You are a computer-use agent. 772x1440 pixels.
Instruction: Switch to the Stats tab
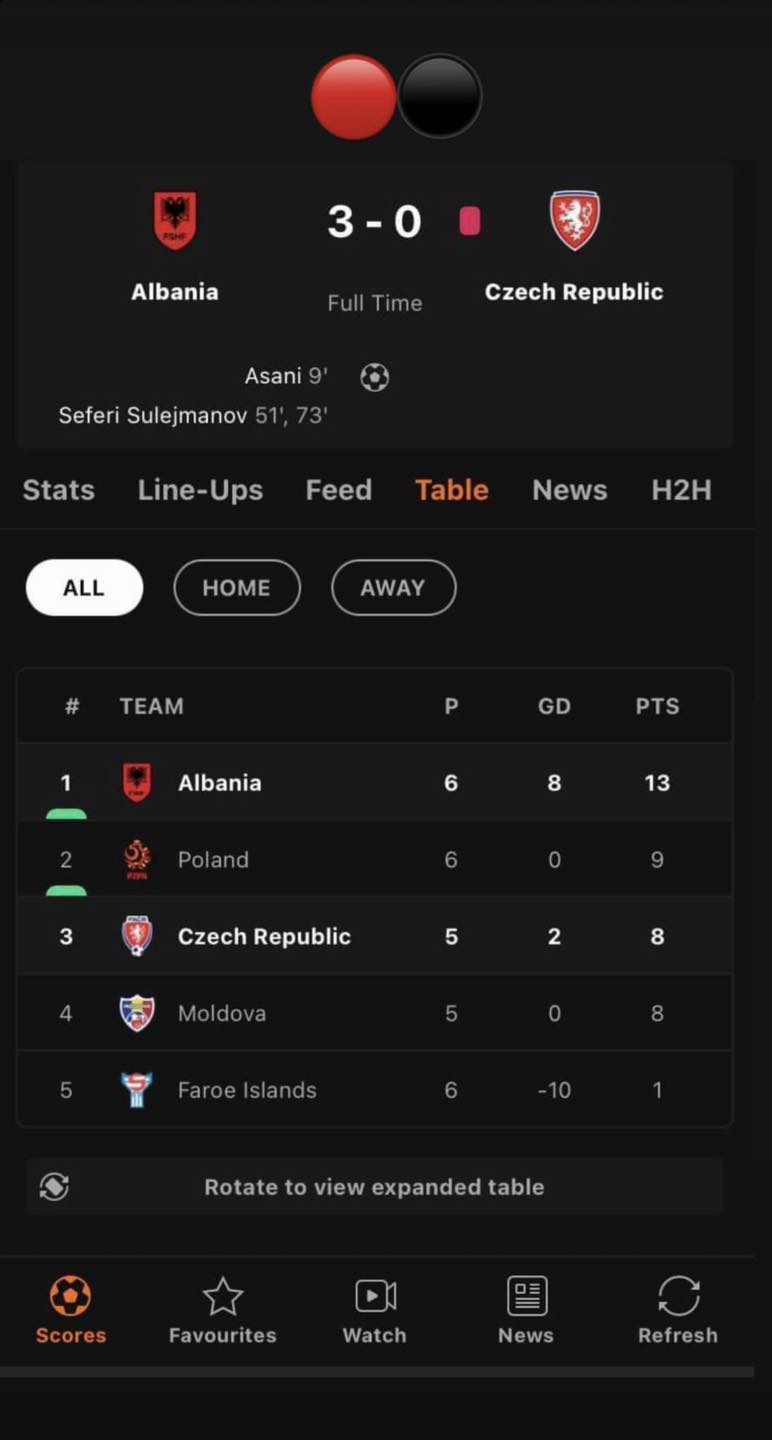(x=58, y=490)
